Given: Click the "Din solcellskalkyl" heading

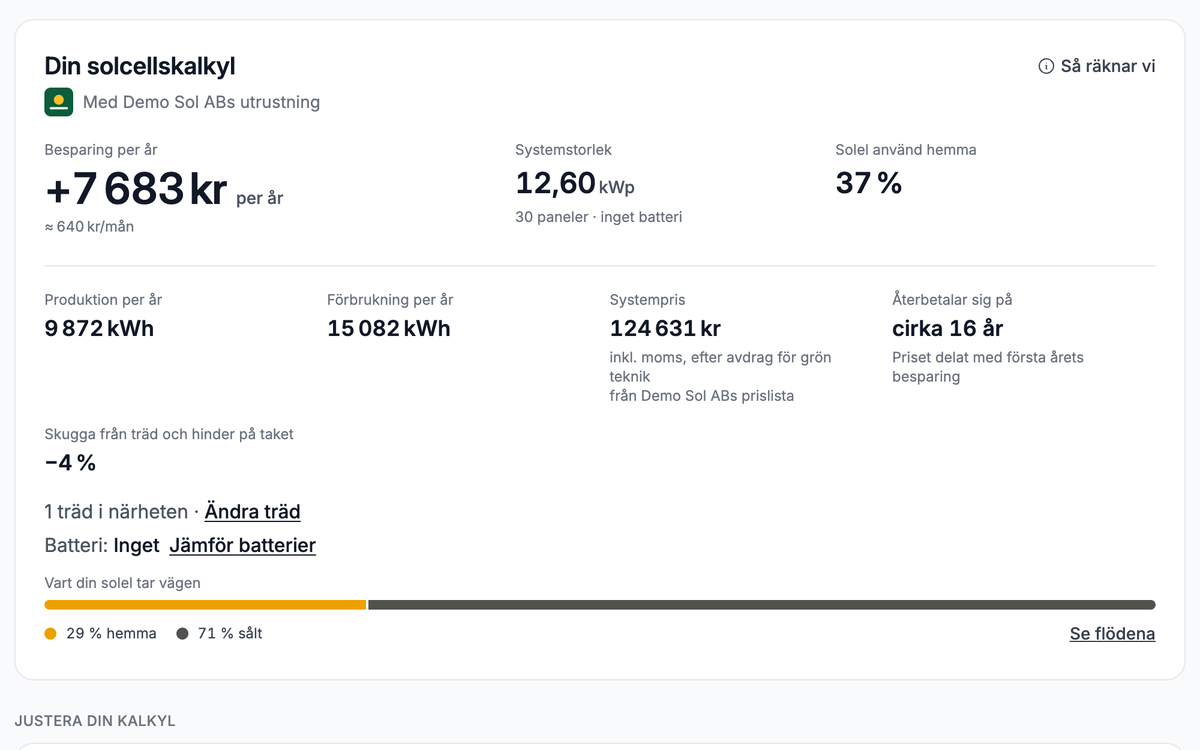Looking at the screenshot, I should 140,66.
